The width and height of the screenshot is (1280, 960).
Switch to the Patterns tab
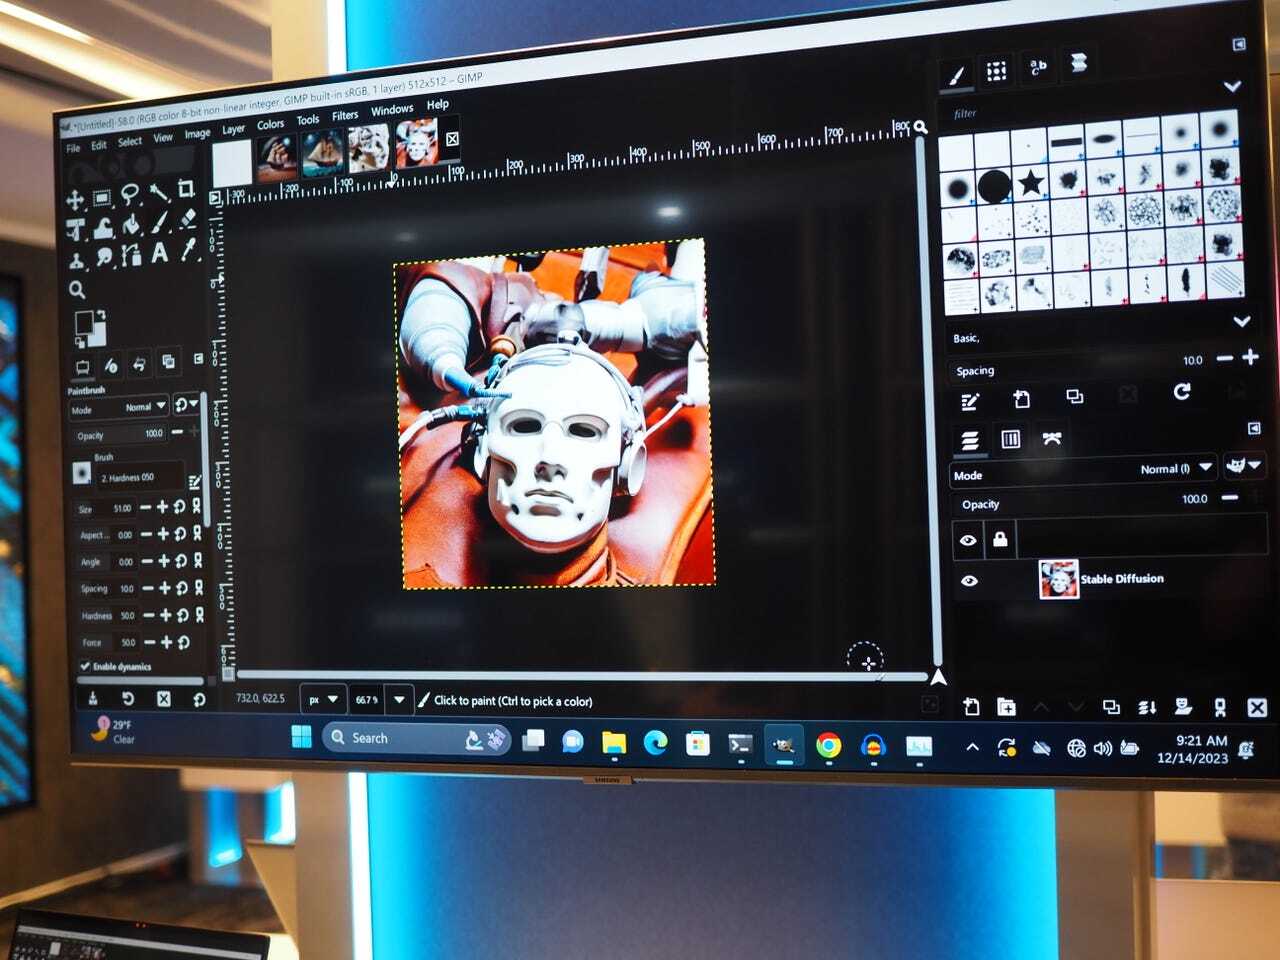pyautogui.click(x=996, y=71)
